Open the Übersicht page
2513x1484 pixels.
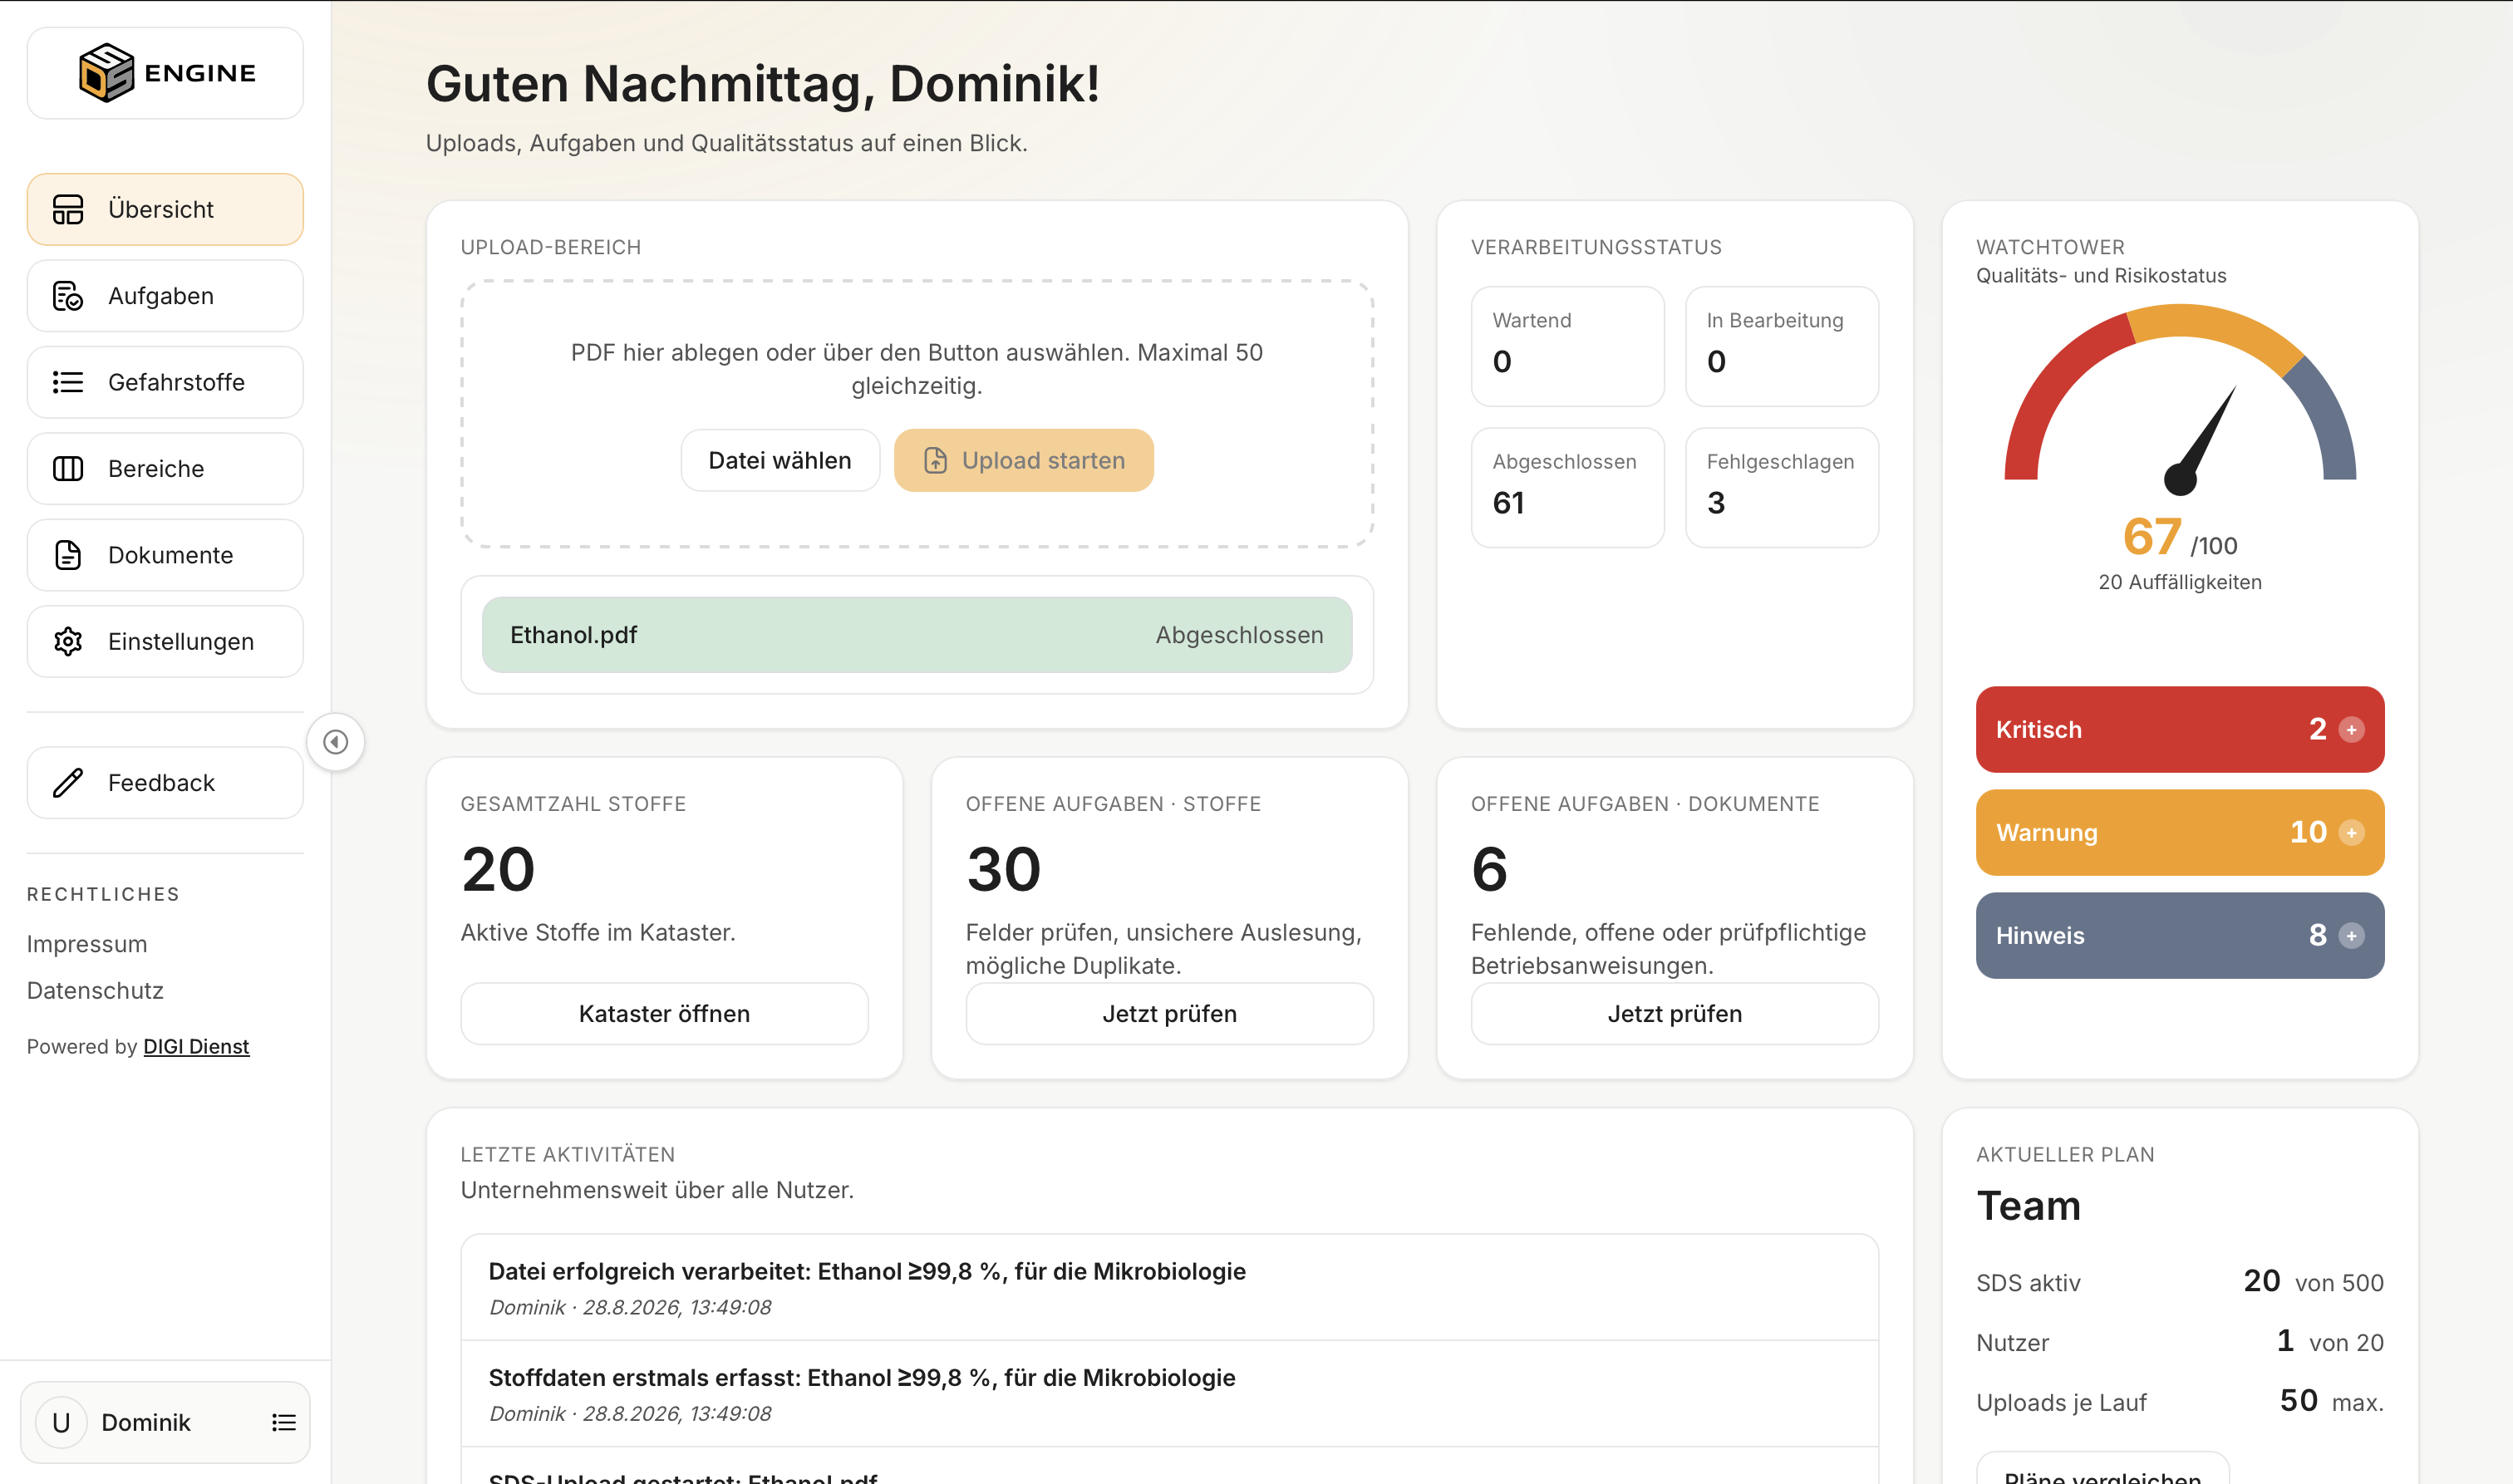tap(165, 209)
